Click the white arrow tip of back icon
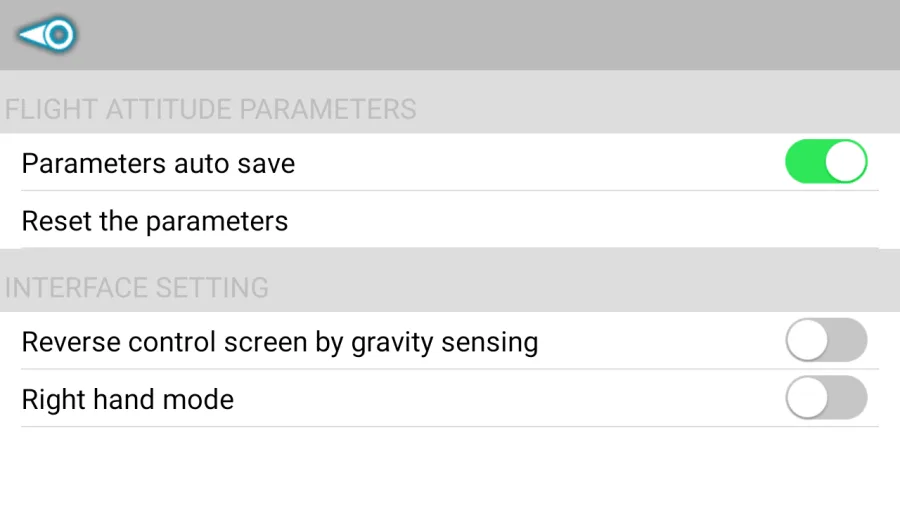The image size is (900, 506). 30,35
